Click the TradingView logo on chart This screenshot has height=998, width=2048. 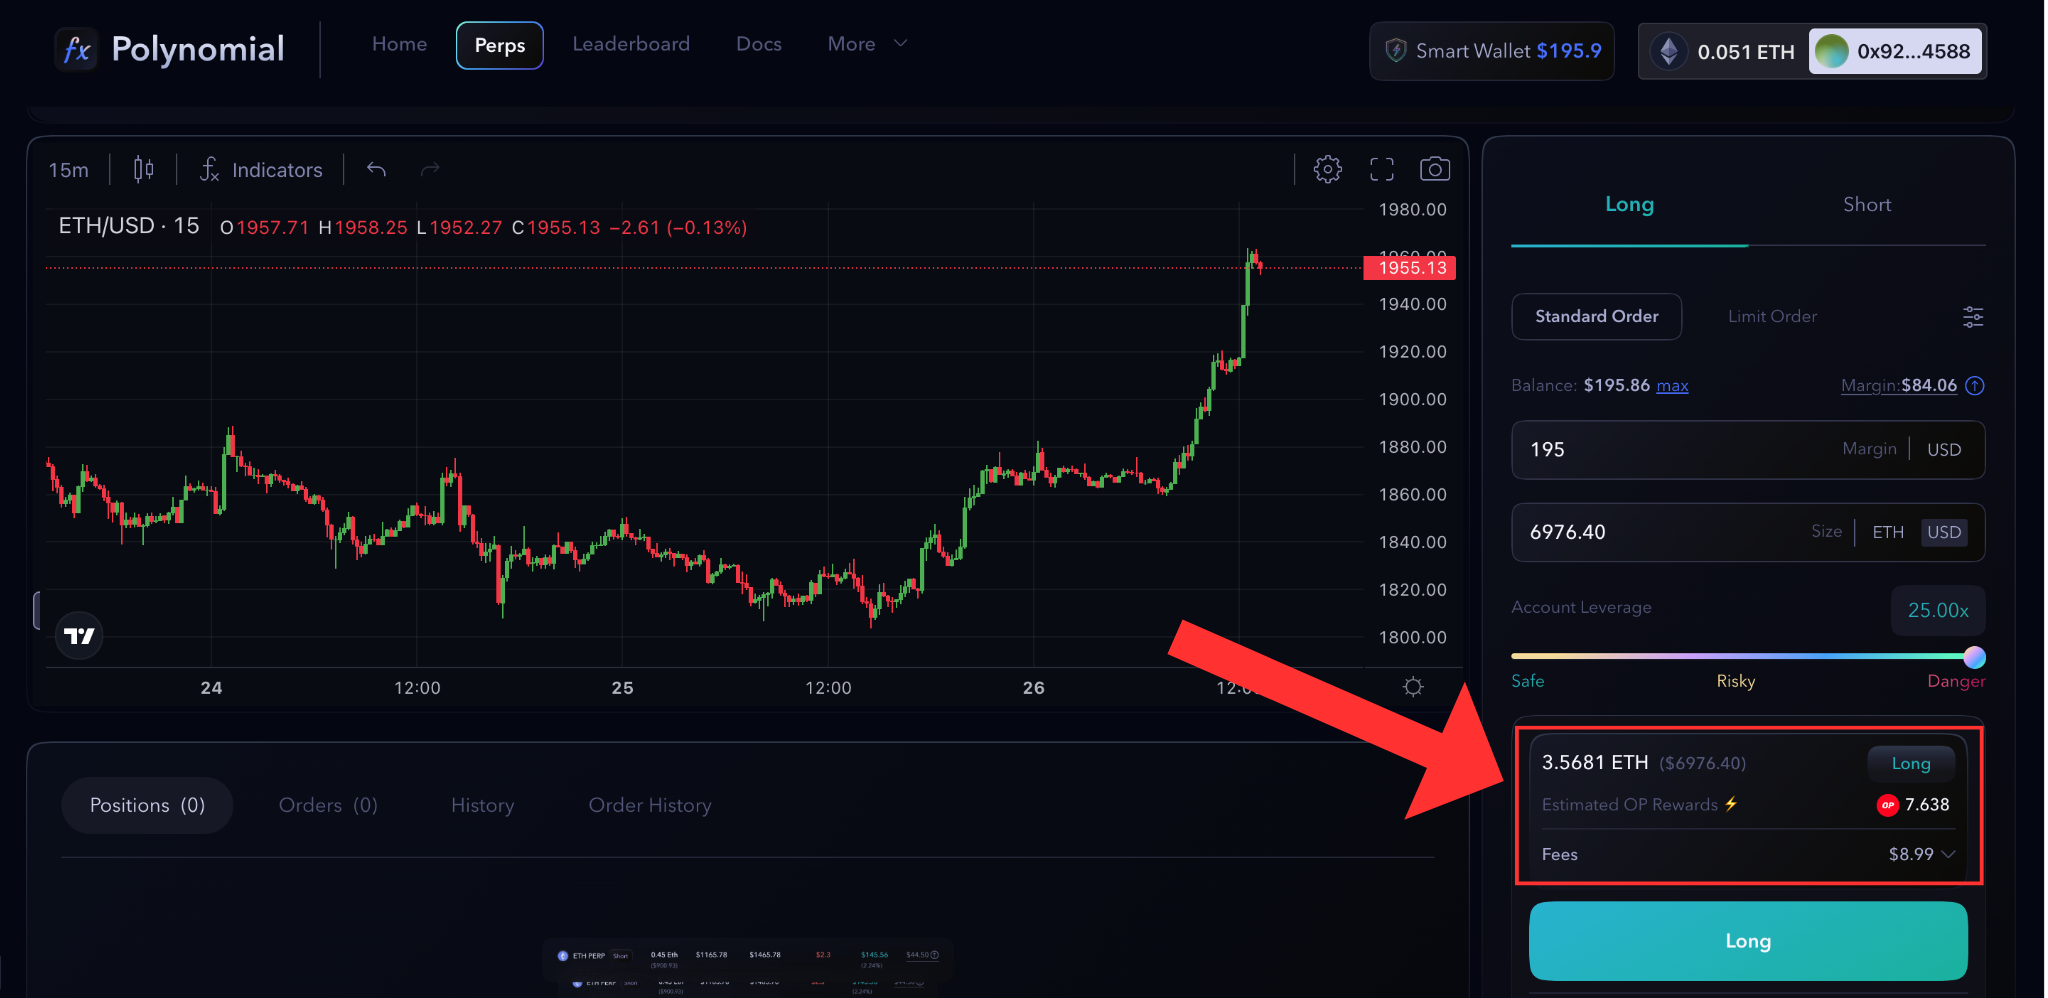(x=79, y=636)
